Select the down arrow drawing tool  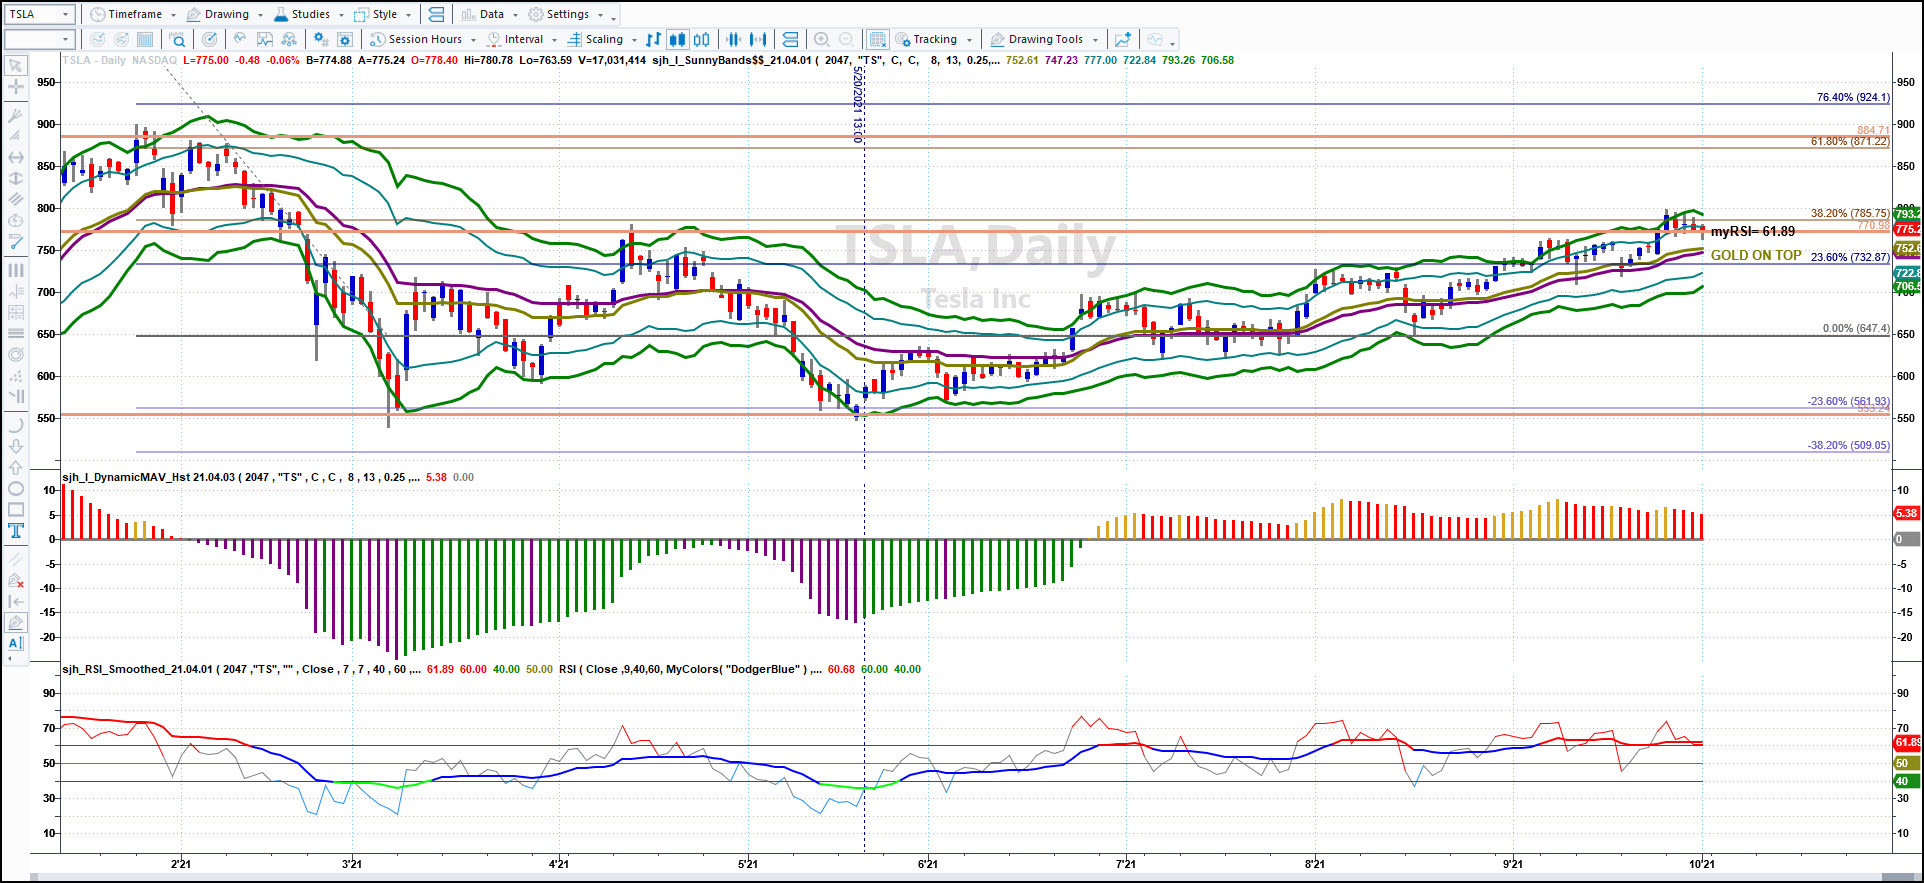point(16,446)
